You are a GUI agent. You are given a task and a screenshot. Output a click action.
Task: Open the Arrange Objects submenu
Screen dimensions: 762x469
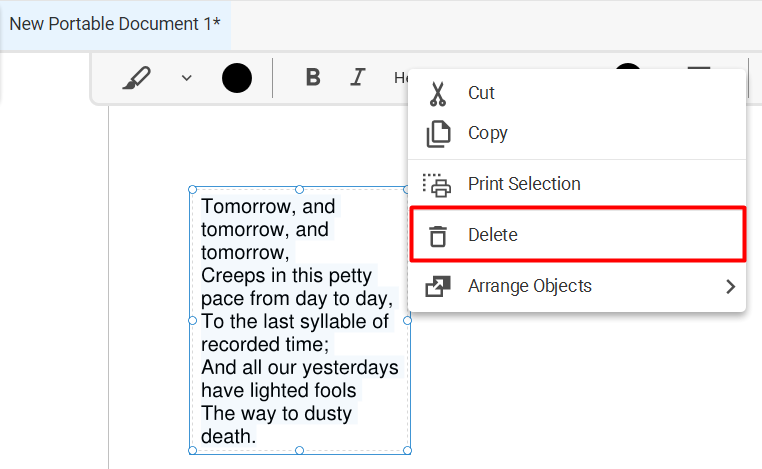coord(577,286)
